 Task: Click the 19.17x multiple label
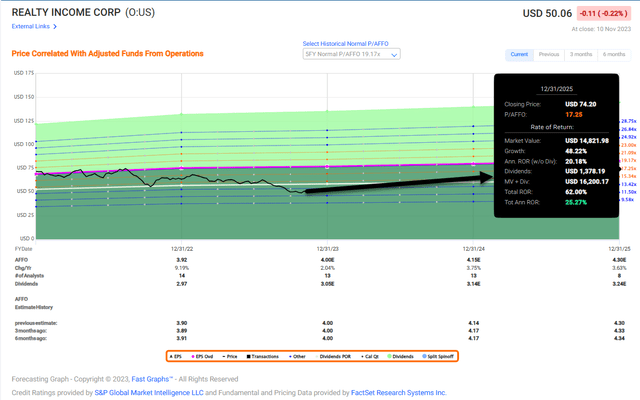629,160
